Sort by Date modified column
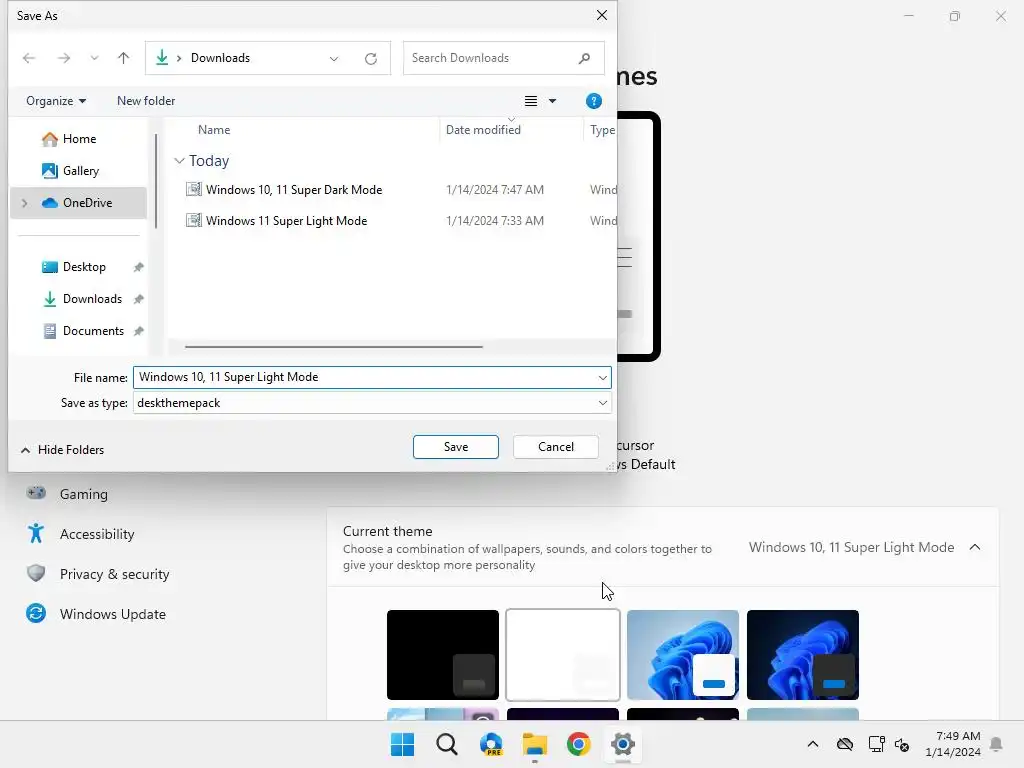This screenshot has height=768, width=1024. pyautogui.click(x=483, y=129)
